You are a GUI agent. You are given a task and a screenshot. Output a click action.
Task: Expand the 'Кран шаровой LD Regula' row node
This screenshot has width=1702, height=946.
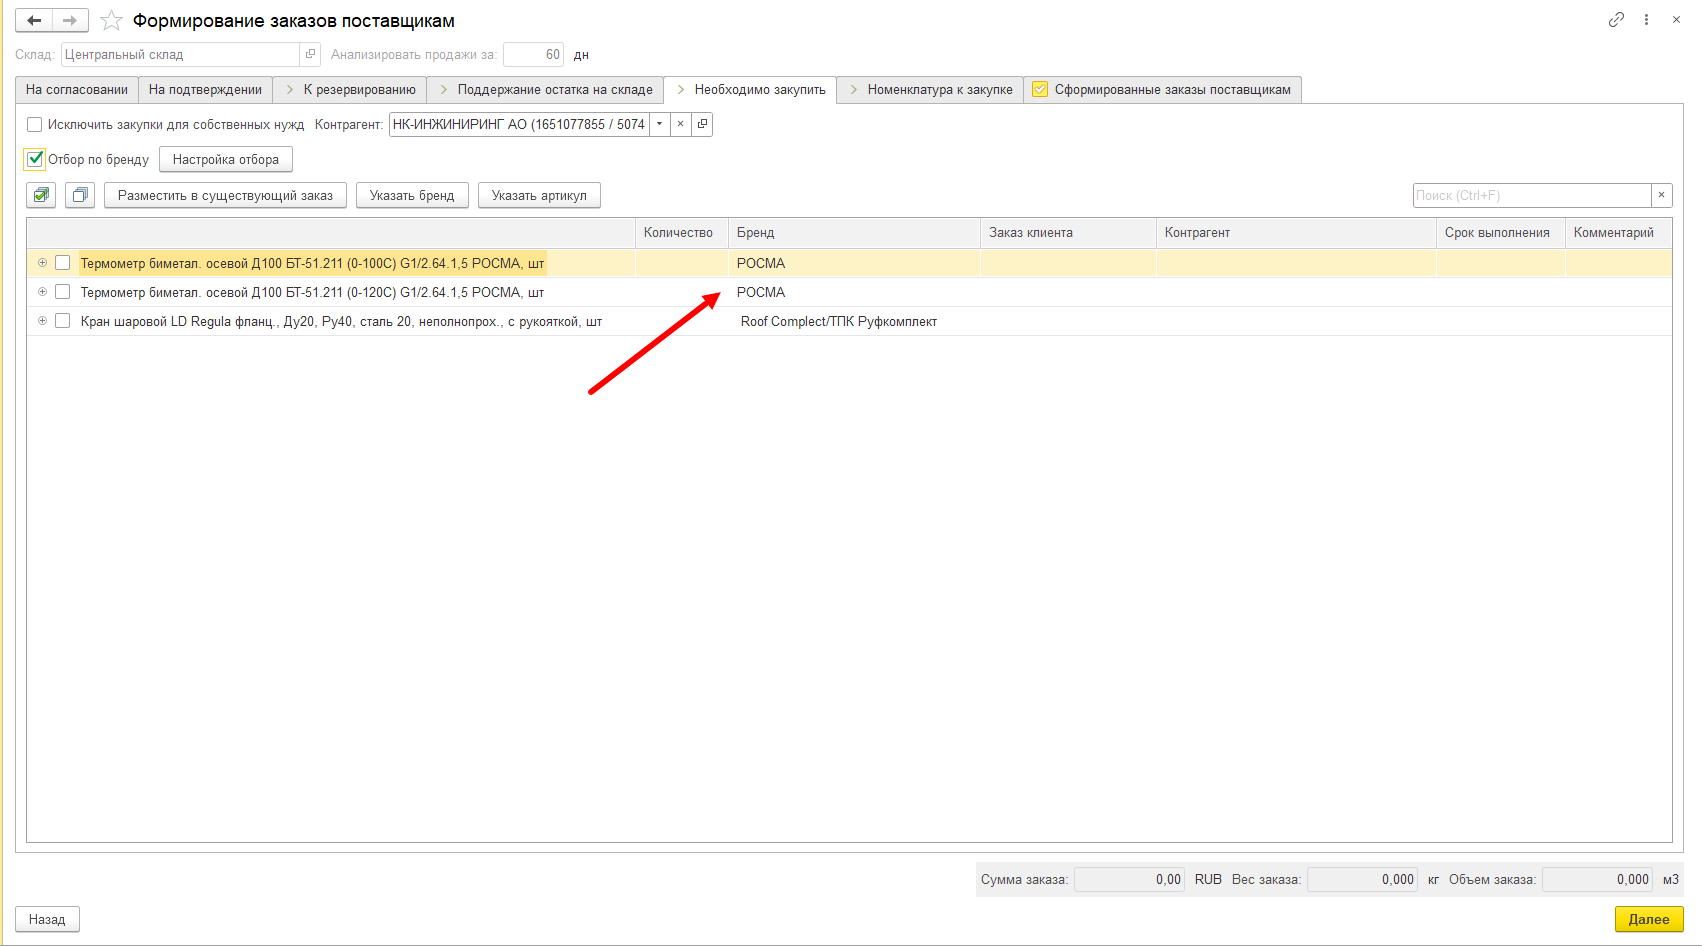[x=42, y=321]
